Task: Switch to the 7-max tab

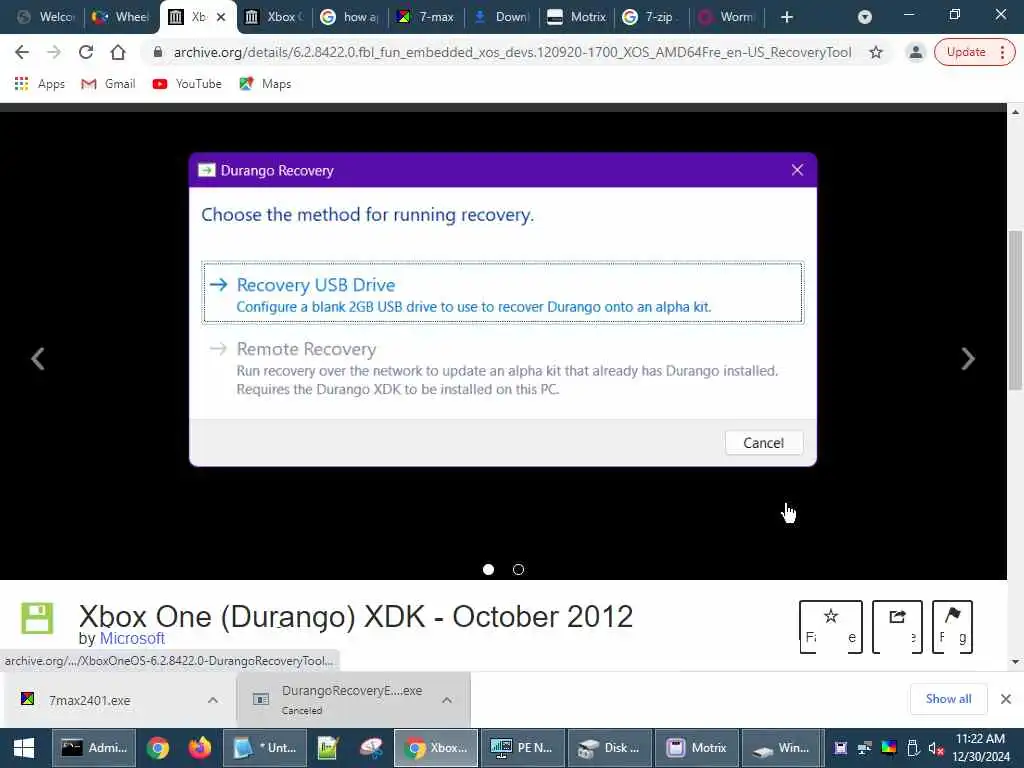Action: tap(426, 17)
